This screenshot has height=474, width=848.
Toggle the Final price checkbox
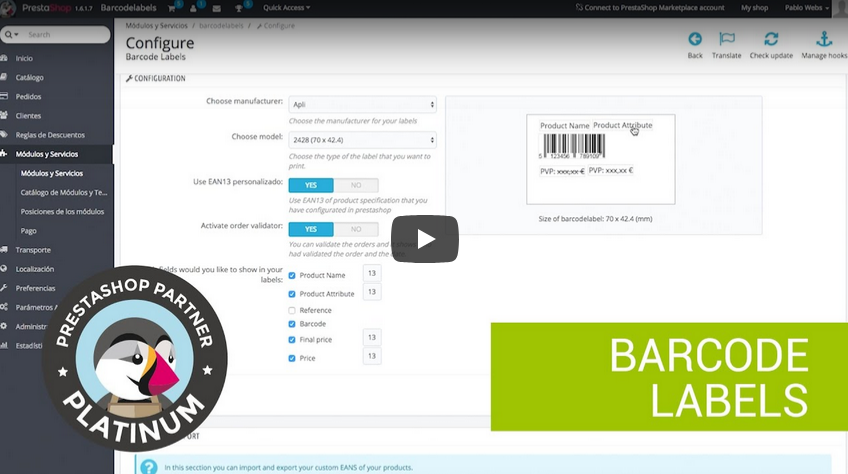292,340
